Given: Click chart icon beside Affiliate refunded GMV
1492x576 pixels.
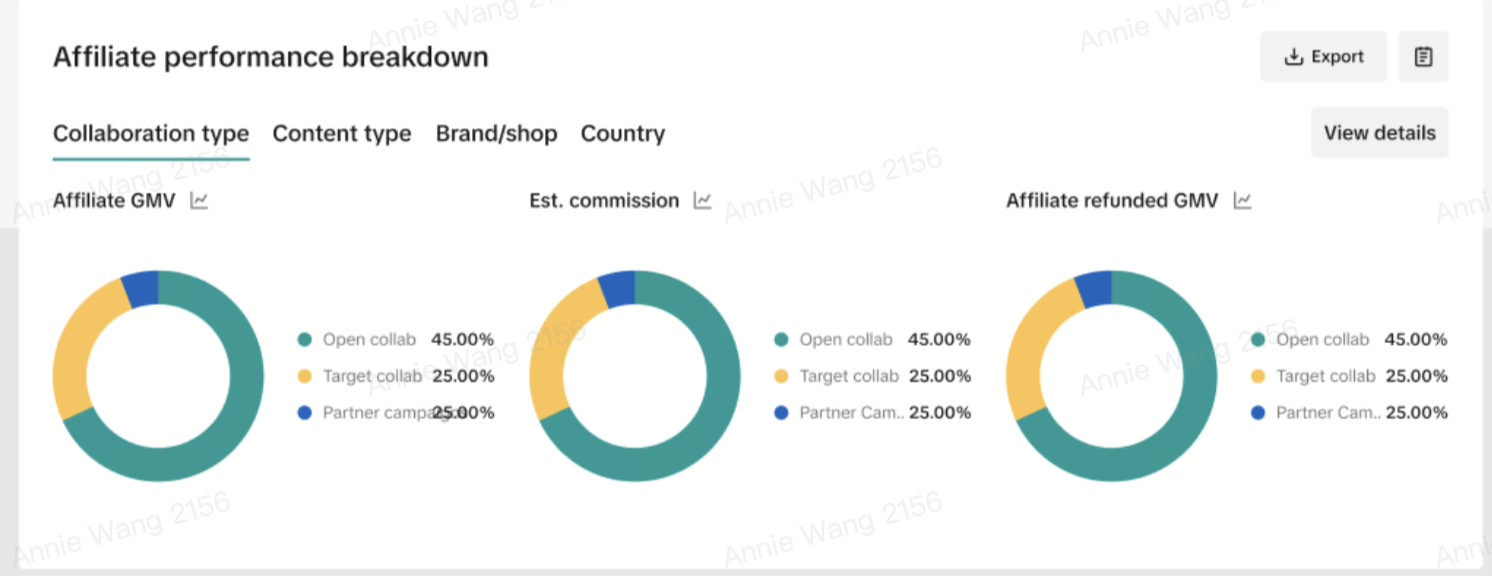Looking at the screenshot, I should tap(1242, 201).
